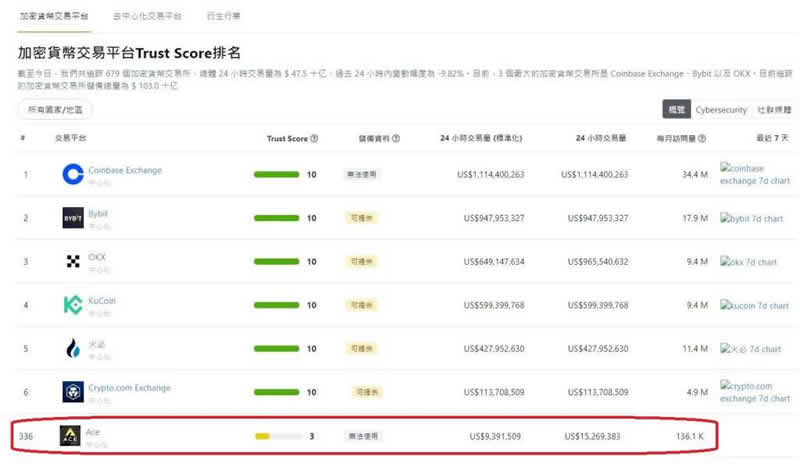Click the Bybit logo icon
The image size is (800, 464).
tap(73, 217)
